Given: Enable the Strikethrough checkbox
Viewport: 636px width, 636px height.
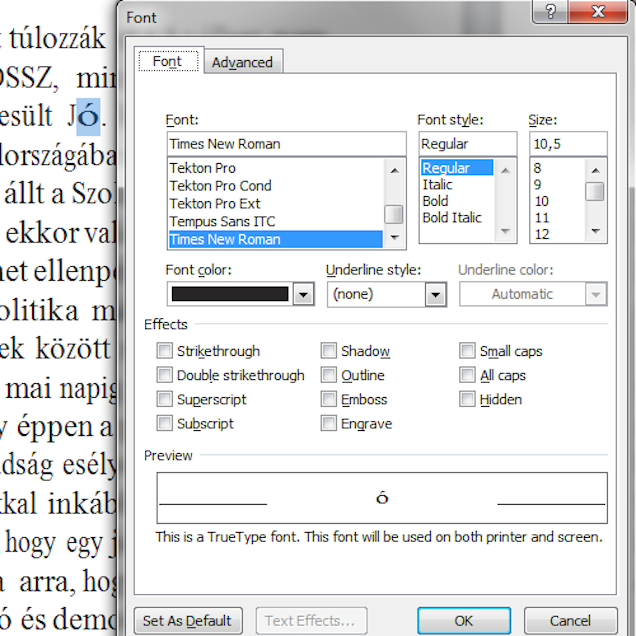Looking at the screenshot, I should click(x=165, y=351).
